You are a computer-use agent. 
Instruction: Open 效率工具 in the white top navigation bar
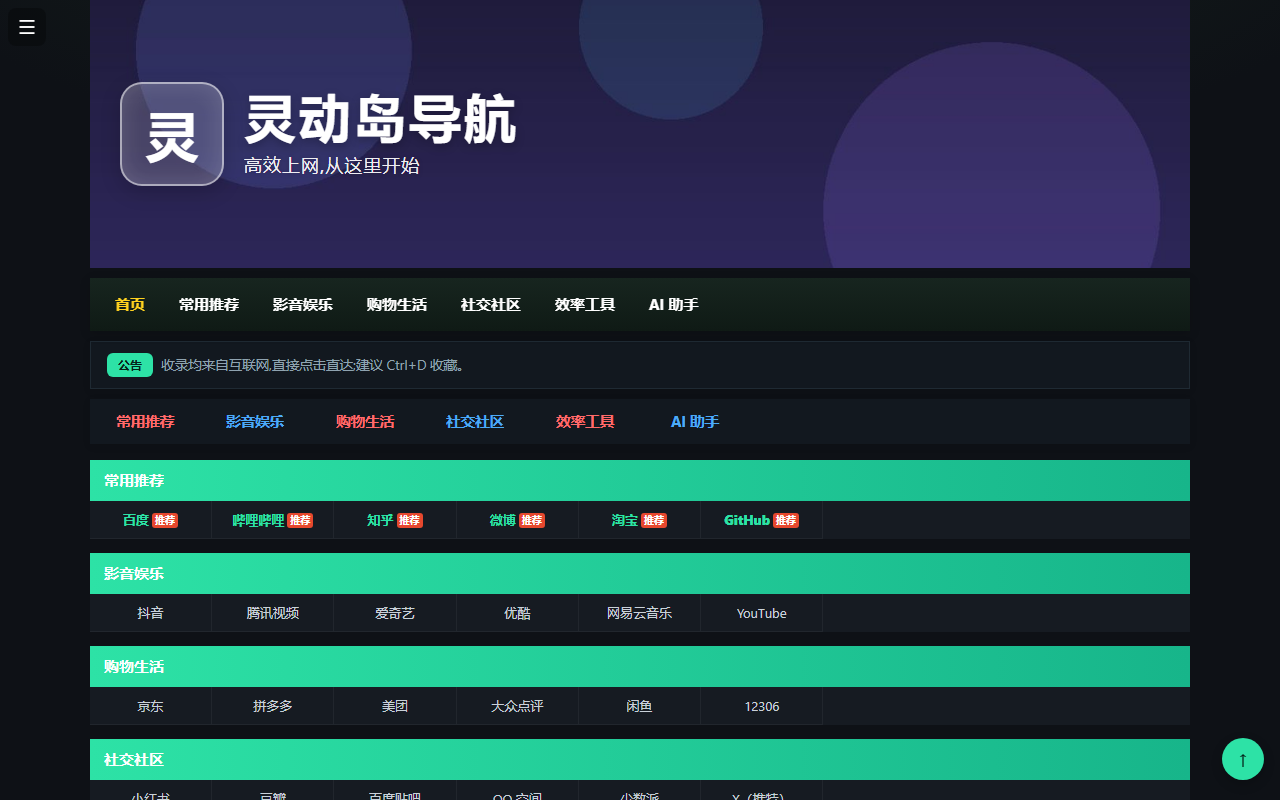pos(585,305)
